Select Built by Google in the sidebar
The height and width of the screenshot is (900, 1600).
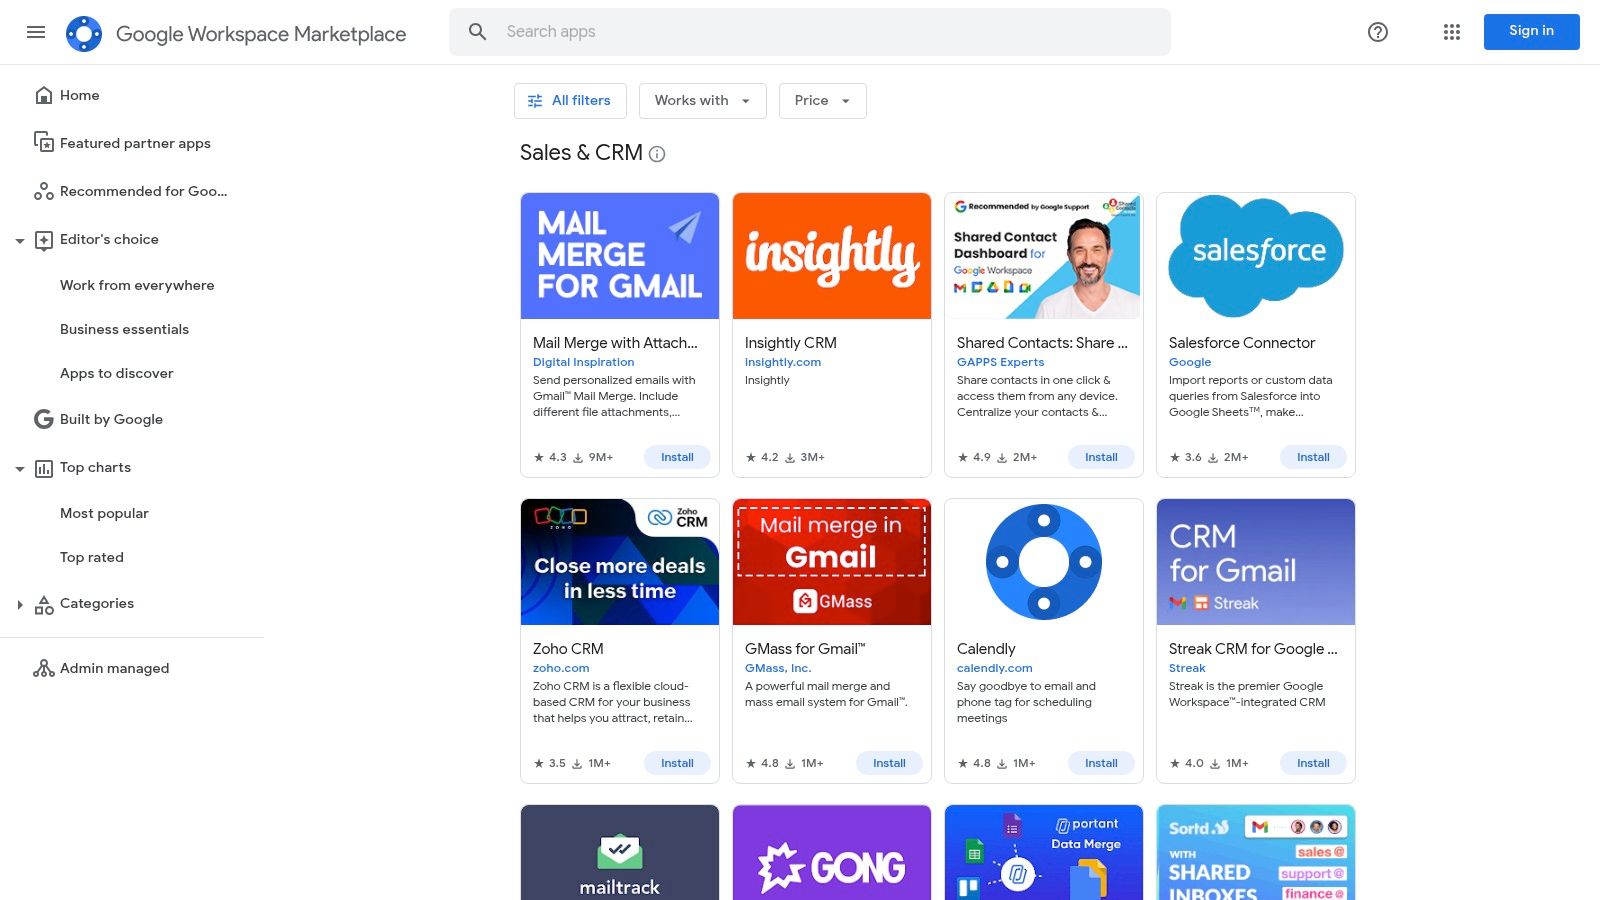pyautogui.click(x=111, y=419)
